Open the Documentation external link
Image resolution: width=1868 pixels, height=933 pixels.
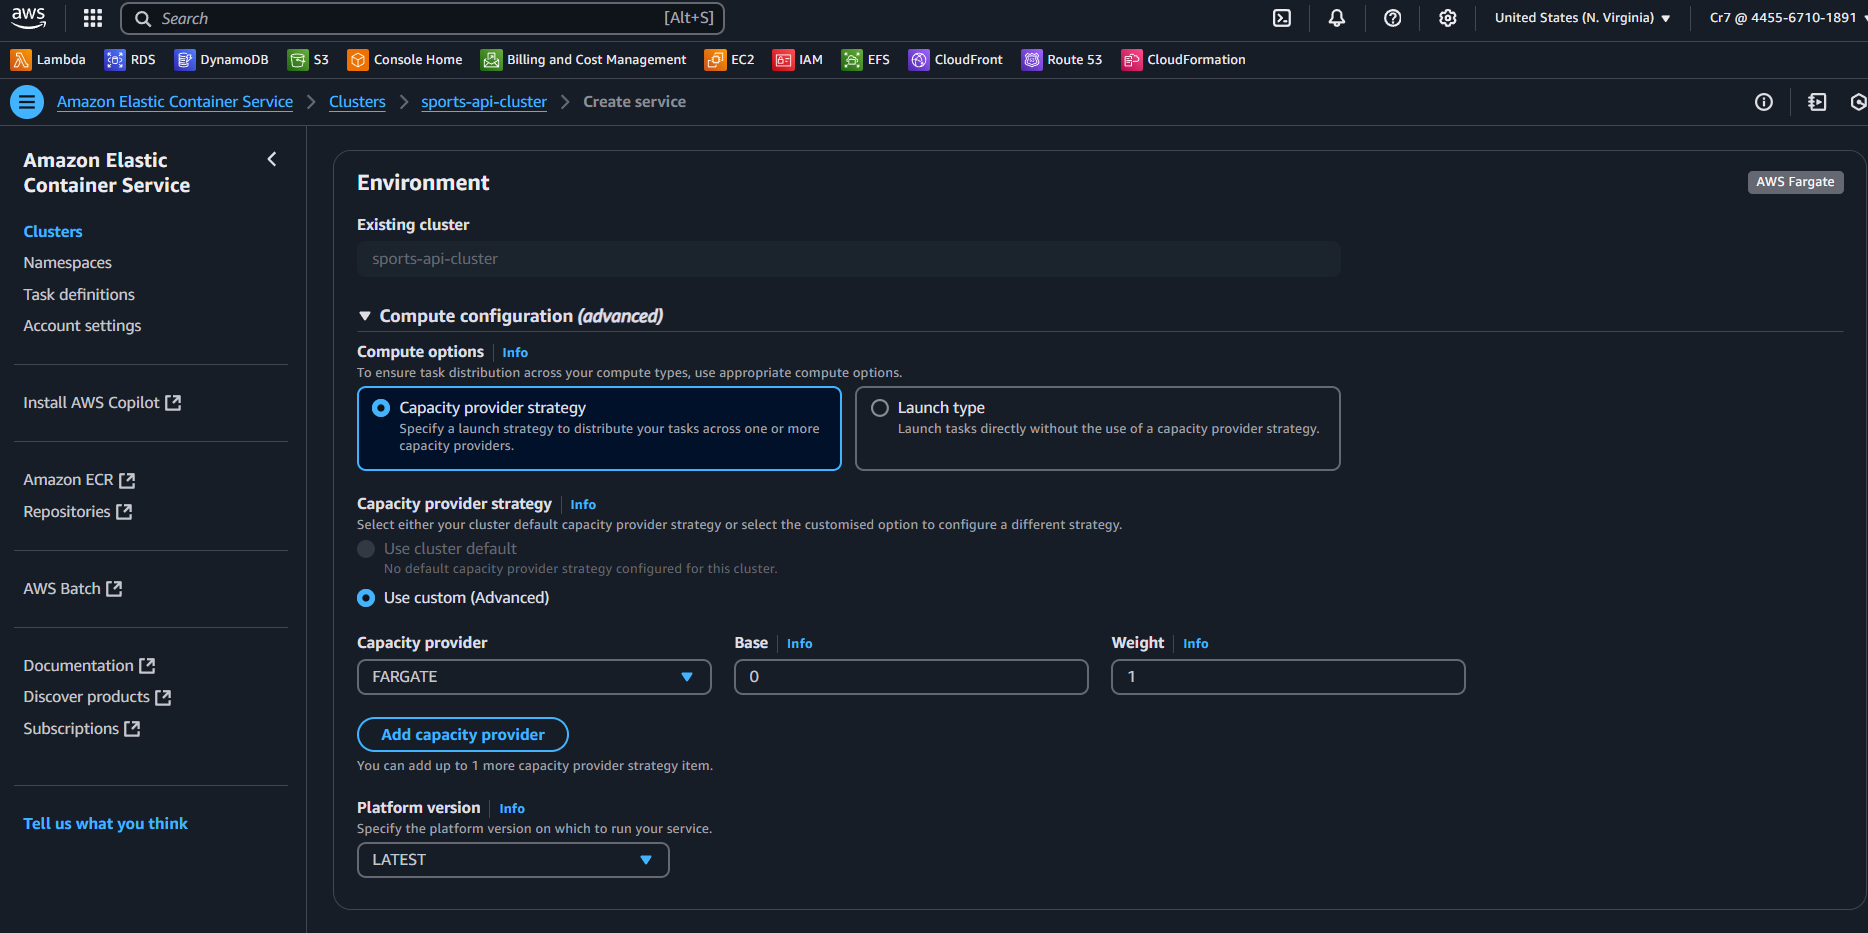[89, 666]
